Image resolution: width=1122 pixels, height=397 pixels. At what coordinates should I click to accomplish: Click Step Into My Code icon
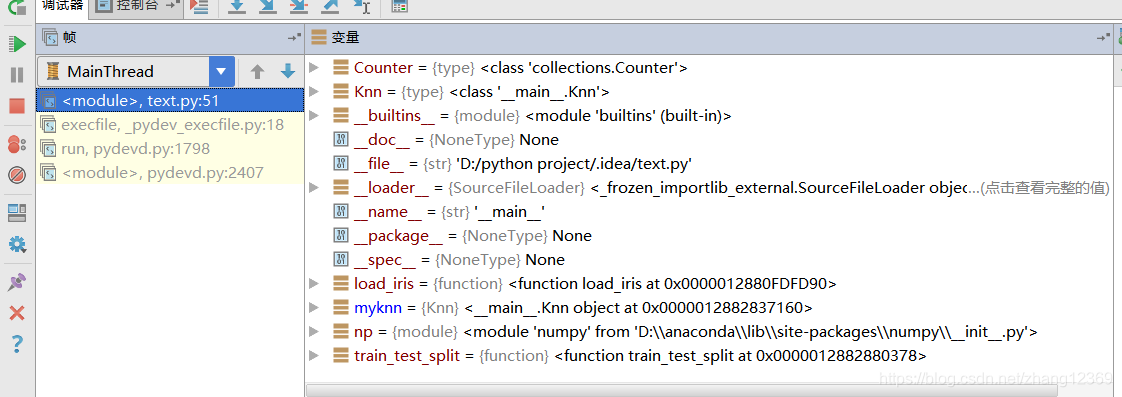[298, 7]
